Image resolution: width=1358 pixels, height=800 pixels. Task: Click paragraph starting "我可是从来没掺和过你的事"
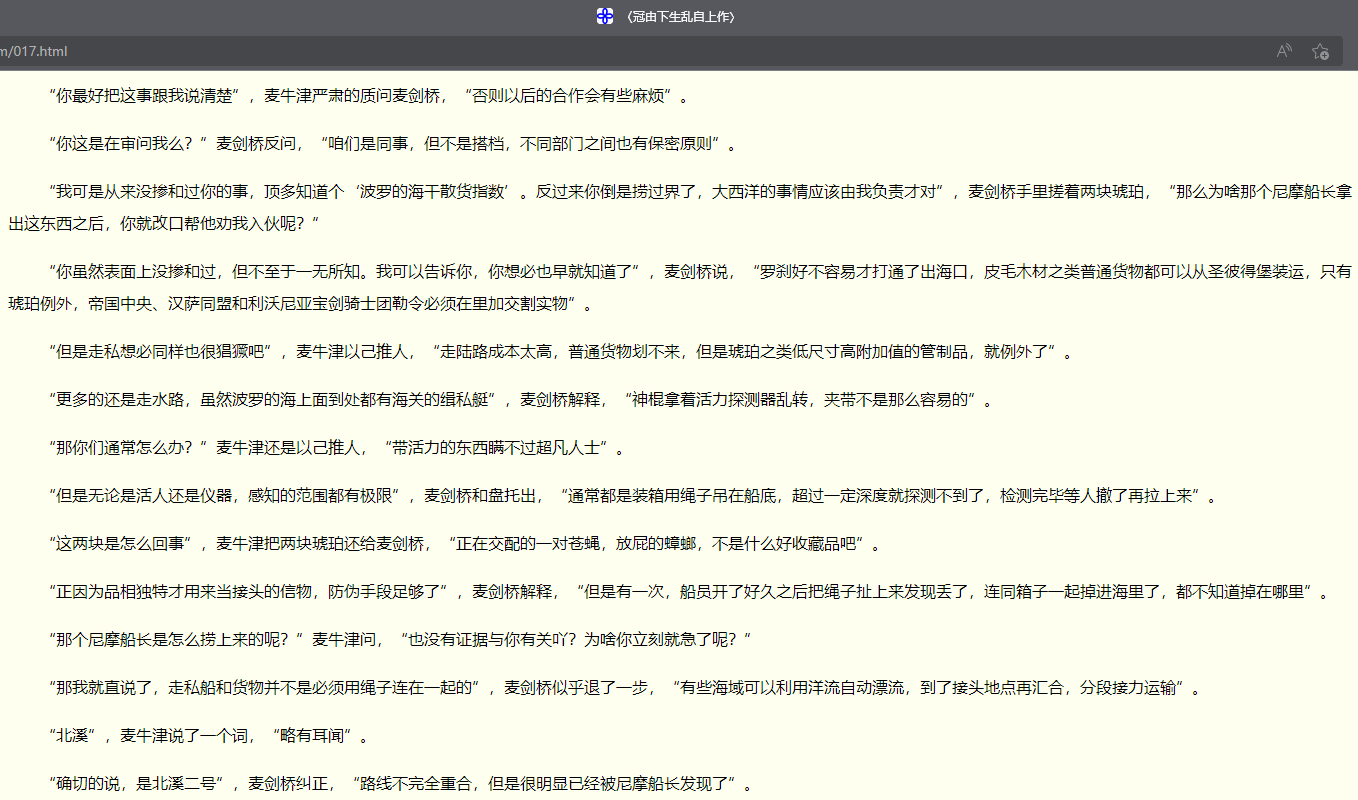680,207
